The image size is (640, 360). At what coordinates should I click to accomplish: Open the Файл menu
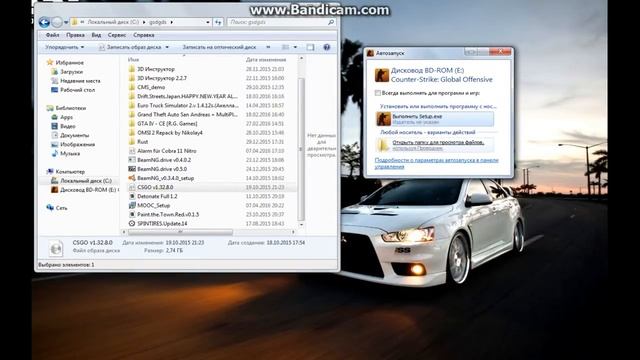click(53, 35)
